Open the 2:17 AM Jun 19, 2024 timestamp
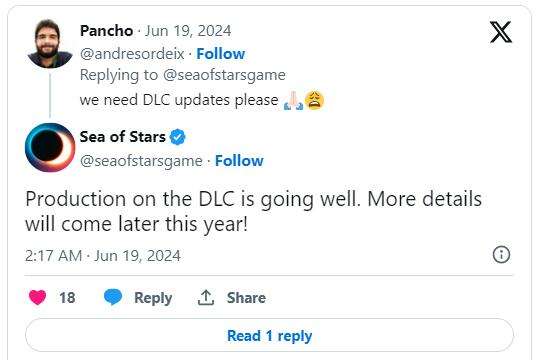Image resolution: width=538 pixels, height=360 pixels. [103, 256]
